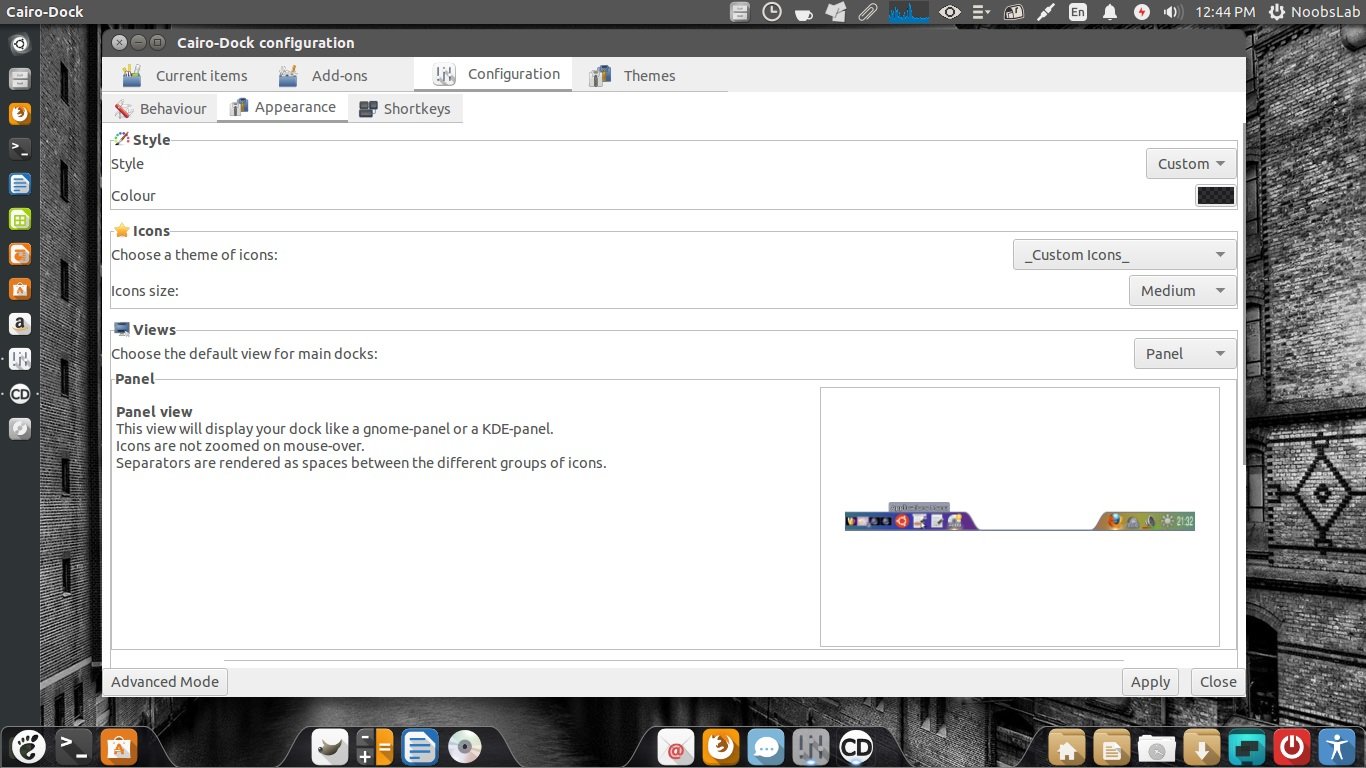Open the email client from the dock

[x=675, y=746]
